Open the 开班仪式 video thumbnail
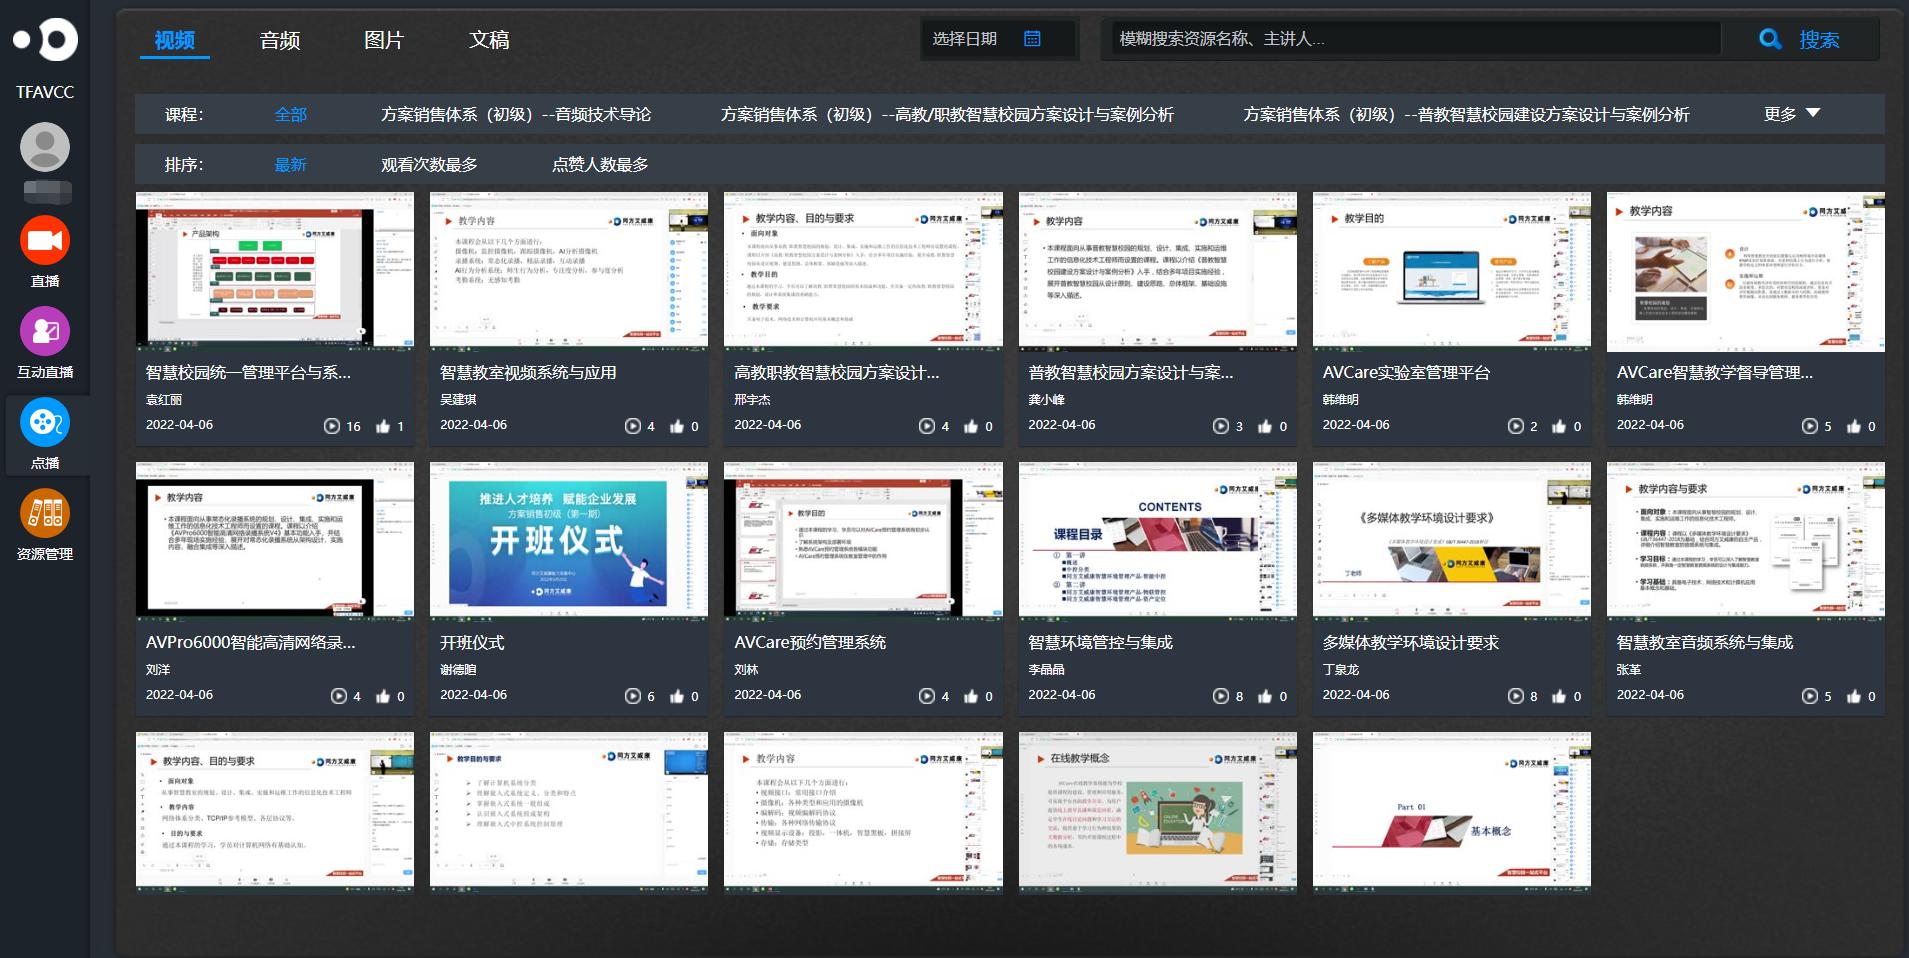Screen dimensions: 1909x958 [568, 540]
